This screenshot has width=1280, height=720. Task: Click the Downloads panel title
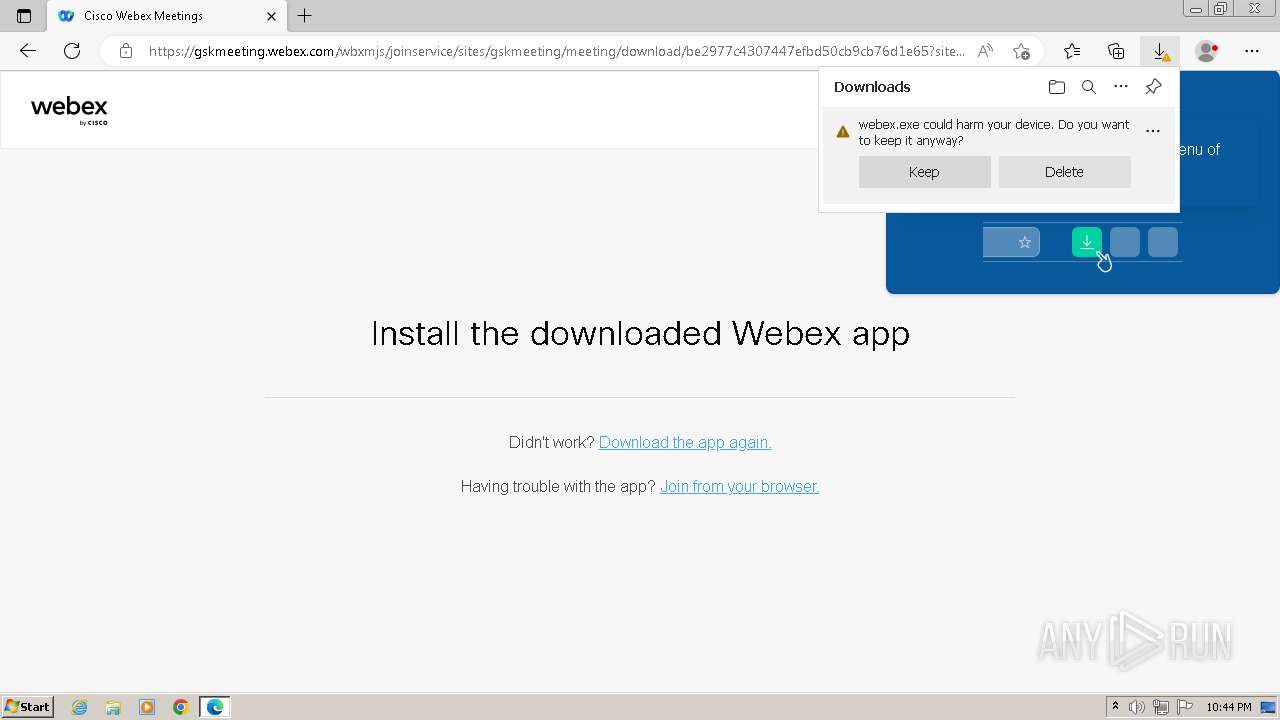pyautogui.click(x=872, y=87)
